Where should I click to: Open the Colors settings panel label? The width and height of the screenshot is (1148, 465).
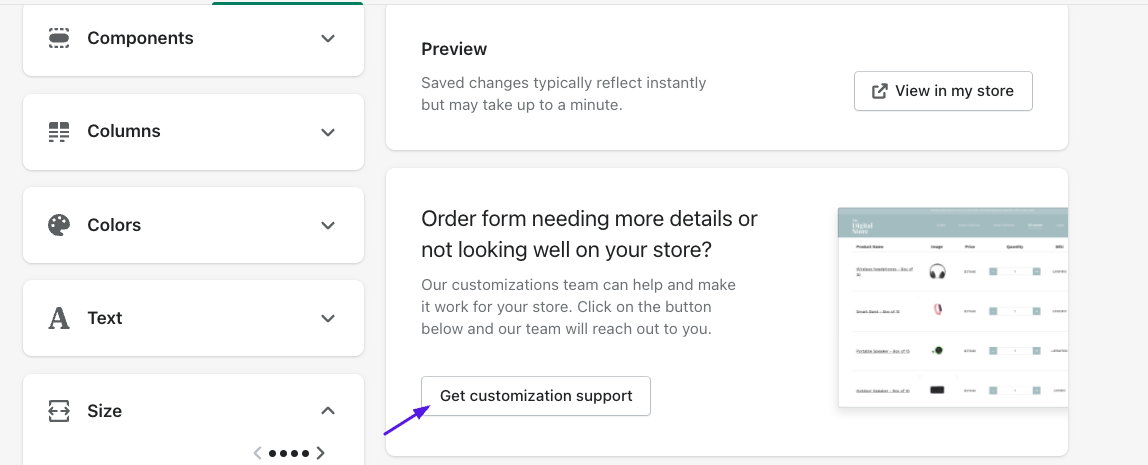pyautogui.click(x=114, y=224)
